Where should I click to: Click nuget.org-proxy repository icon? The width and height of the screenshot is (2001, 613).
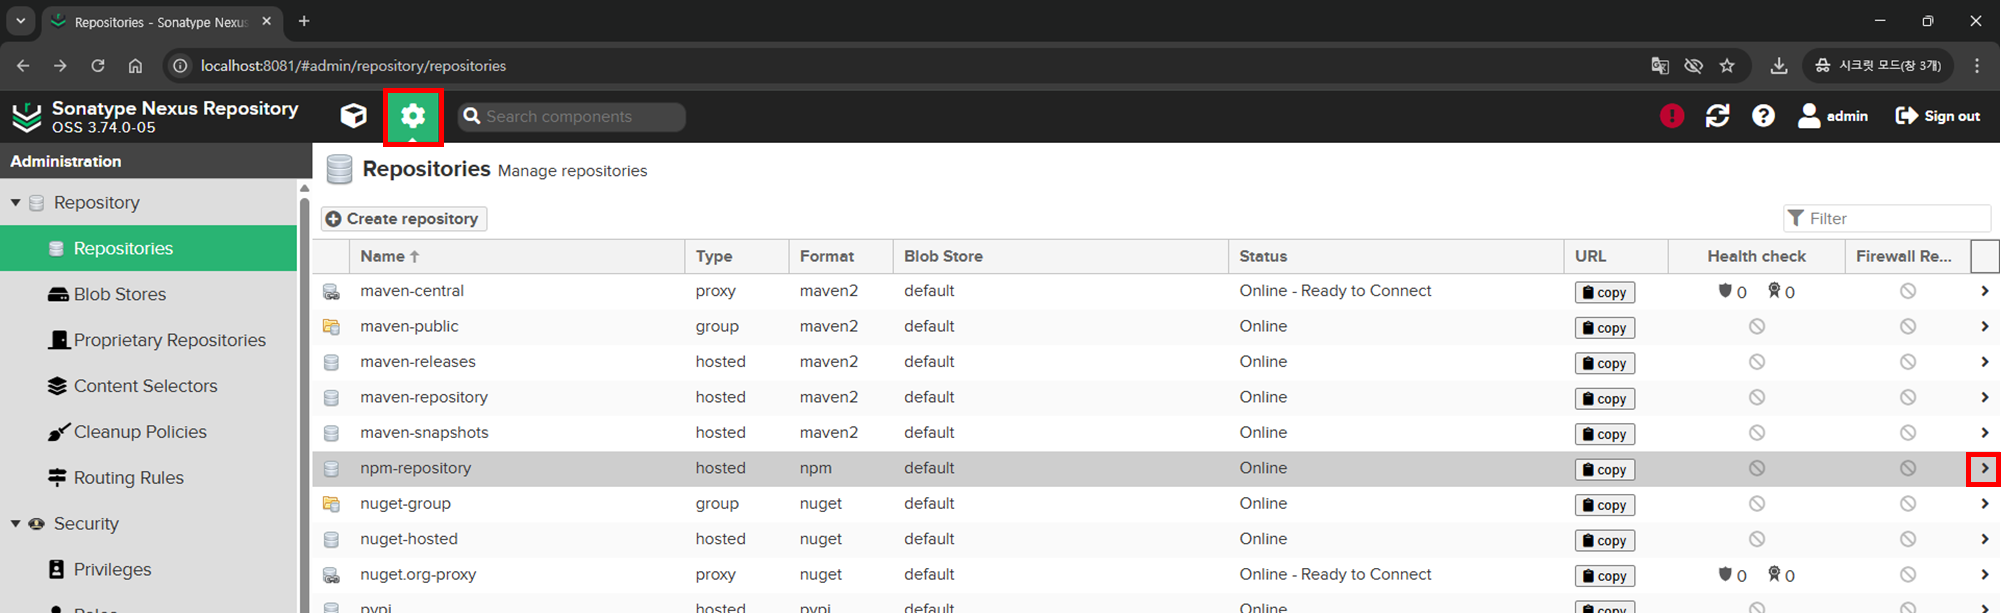331,575
